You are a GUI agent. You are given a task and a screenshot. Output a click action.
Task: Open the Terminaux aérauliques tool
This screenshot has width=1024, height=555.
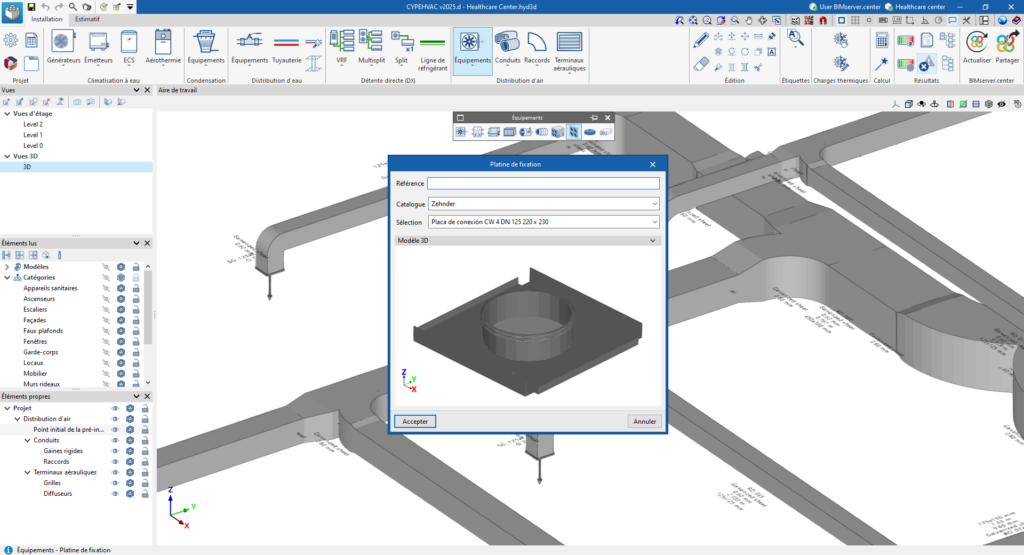pos(569,51)
